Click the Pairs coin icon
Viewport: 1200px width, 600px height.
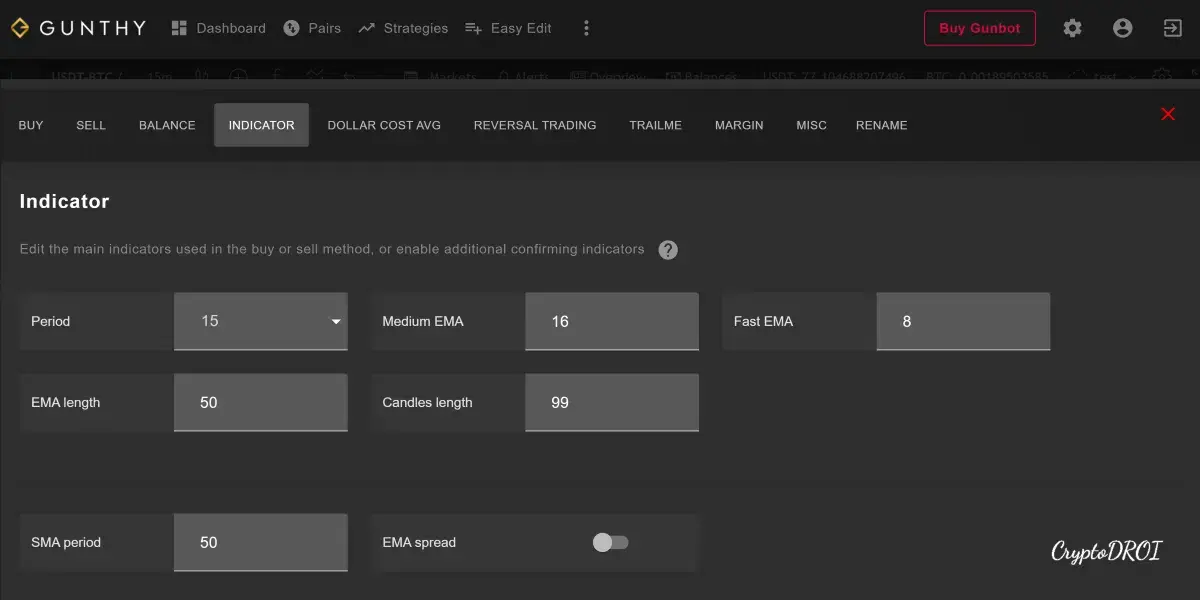291,28
